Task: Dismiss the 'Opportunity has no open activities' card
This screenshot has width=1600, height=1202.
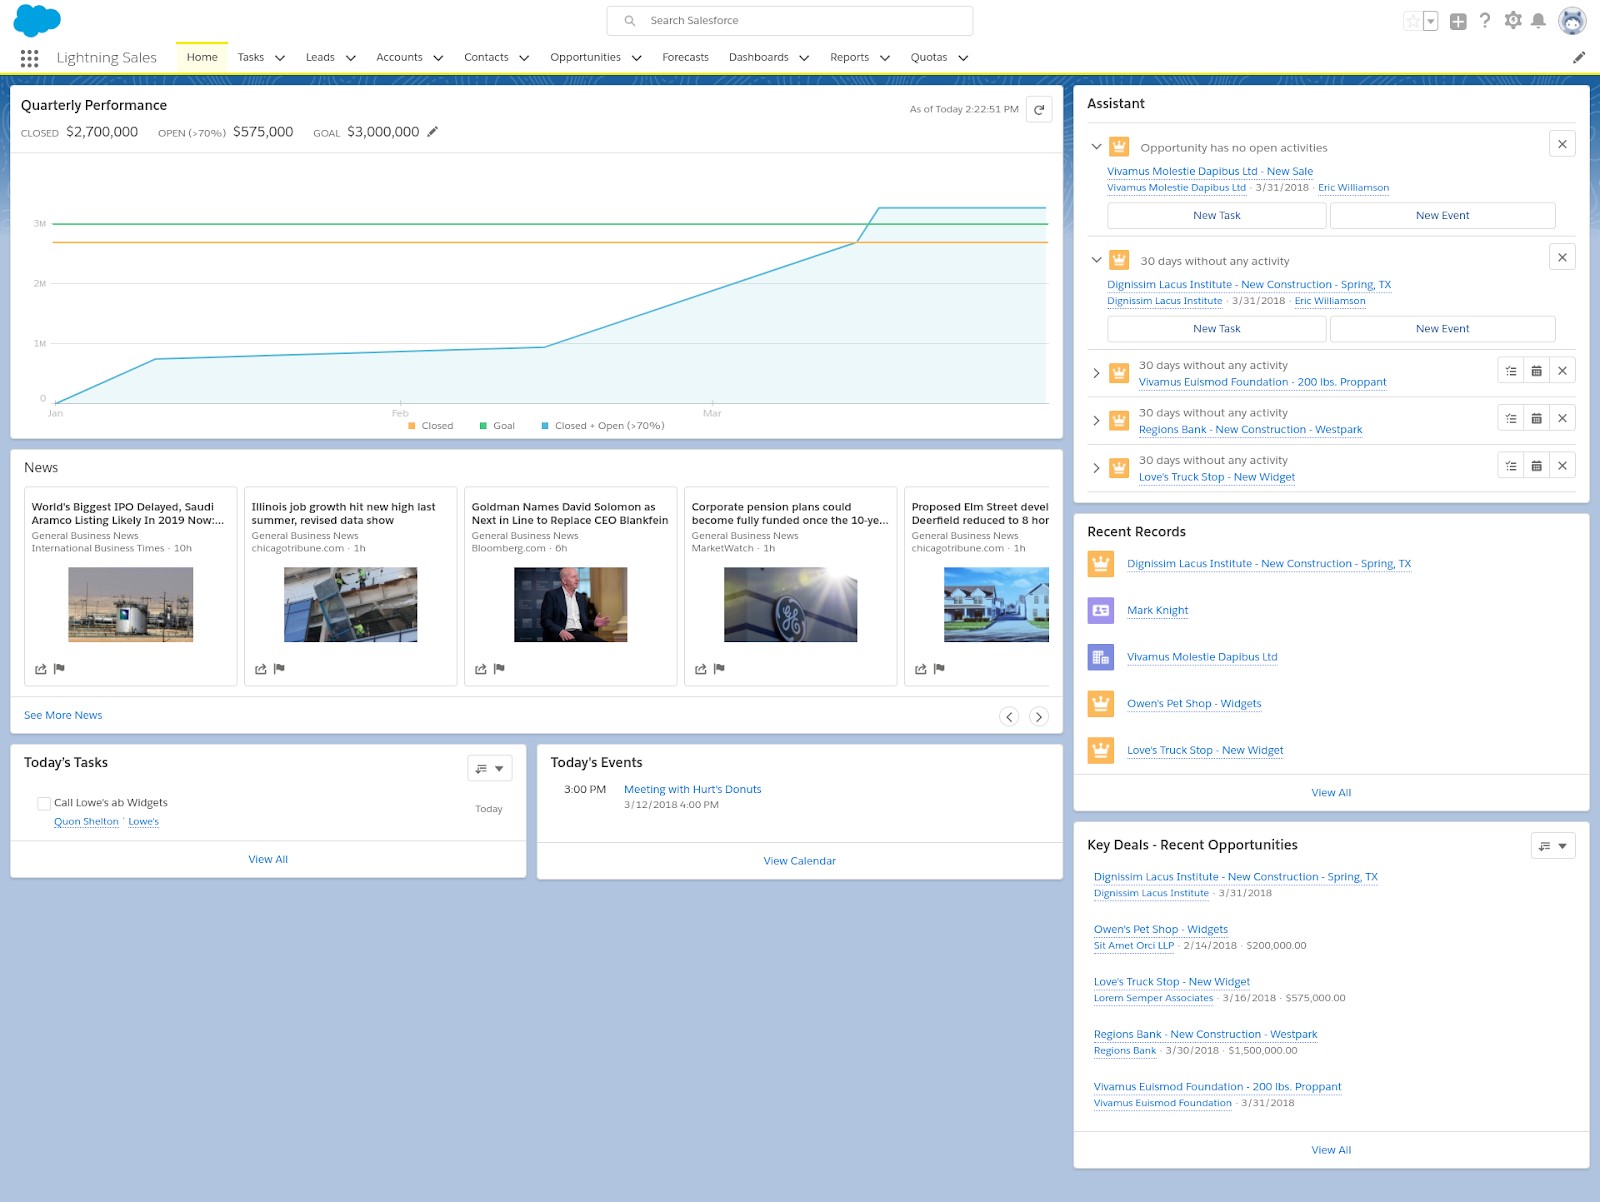Action: click(1562, 144)
